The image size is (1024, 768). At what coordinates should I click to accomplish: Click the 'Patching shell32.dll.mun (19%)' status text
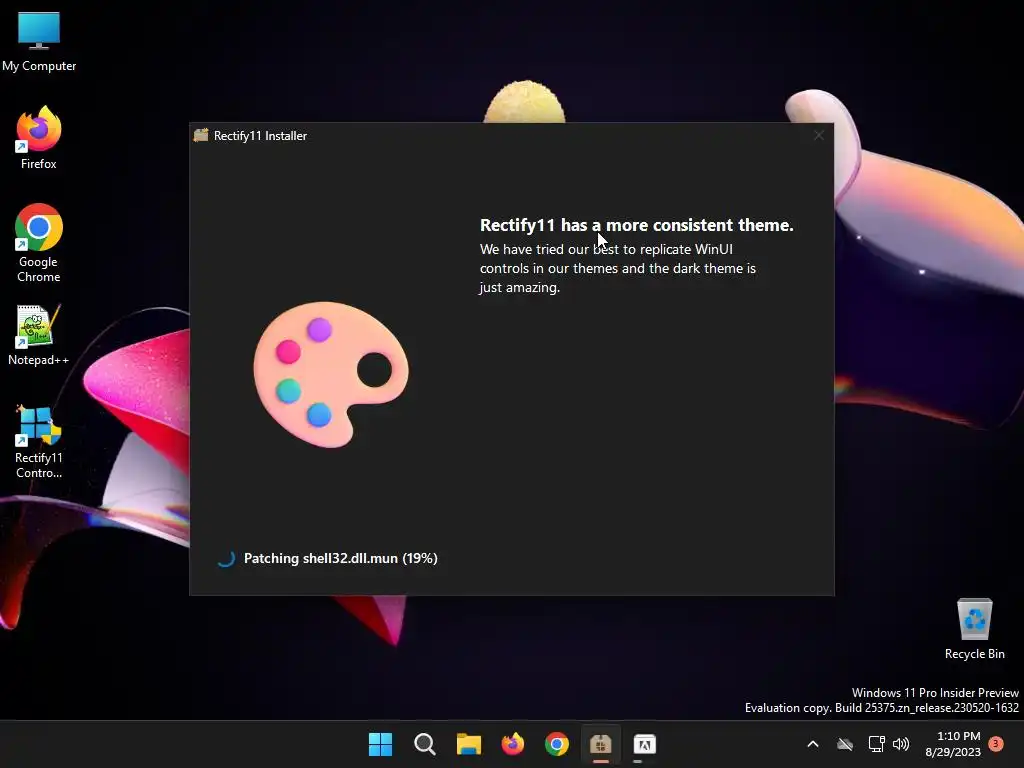coord(340,558)
